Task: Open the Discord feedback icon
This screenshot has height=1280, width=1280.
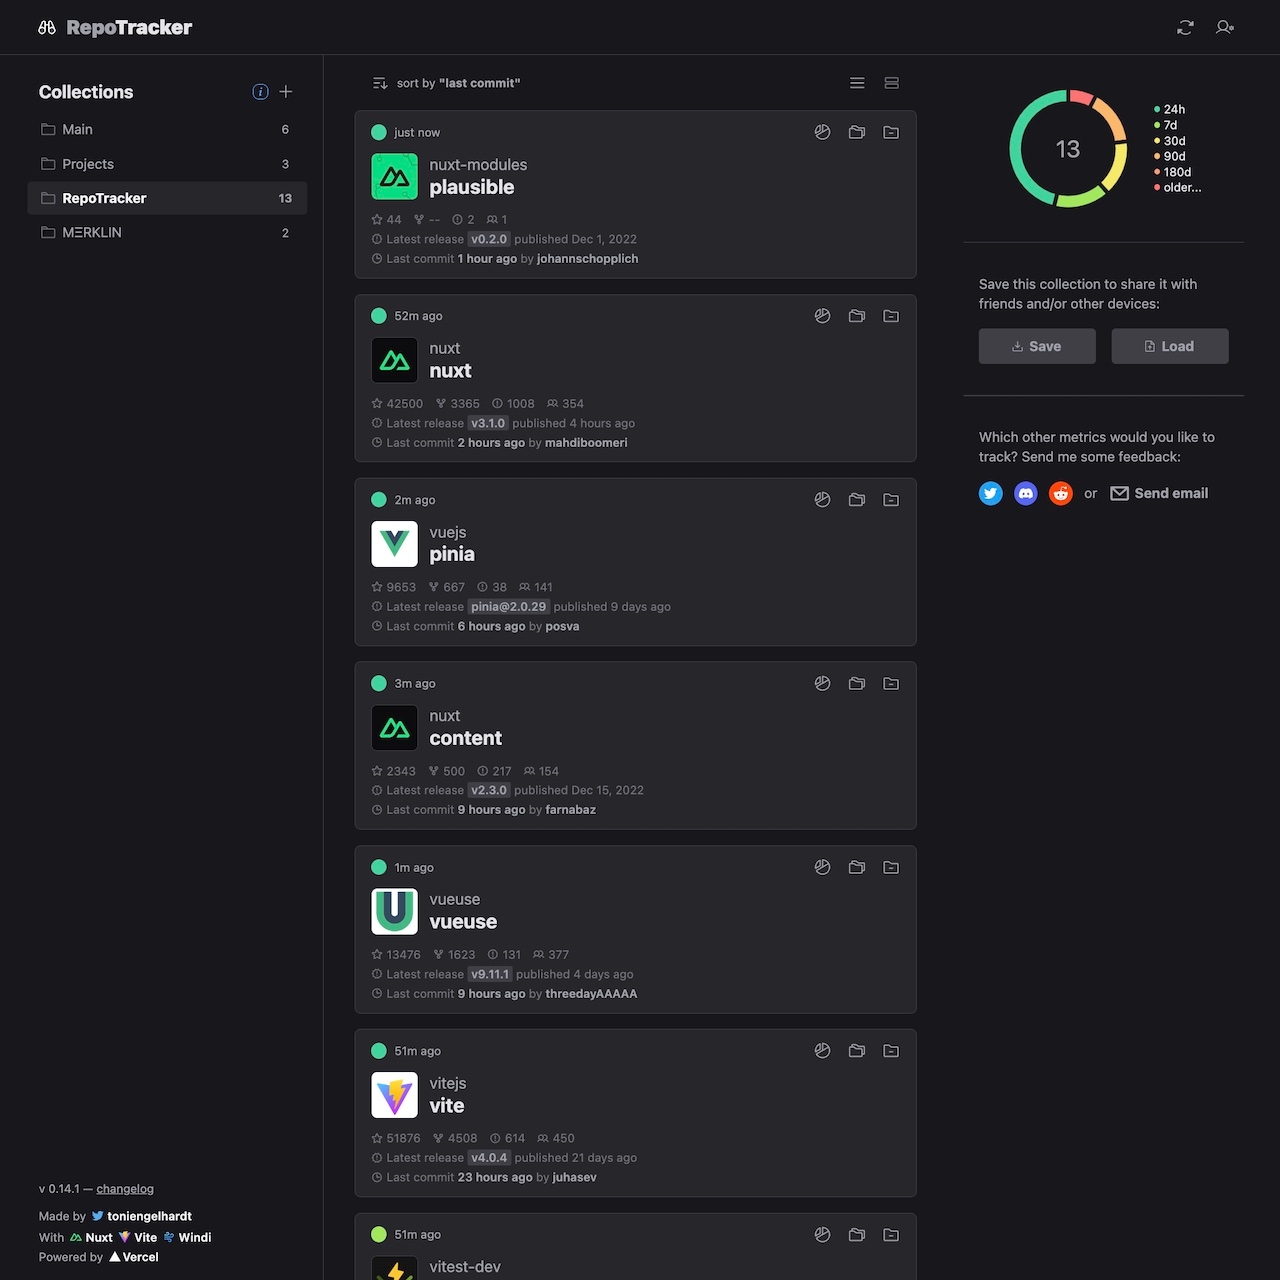Action: [x=1026, y=493]
